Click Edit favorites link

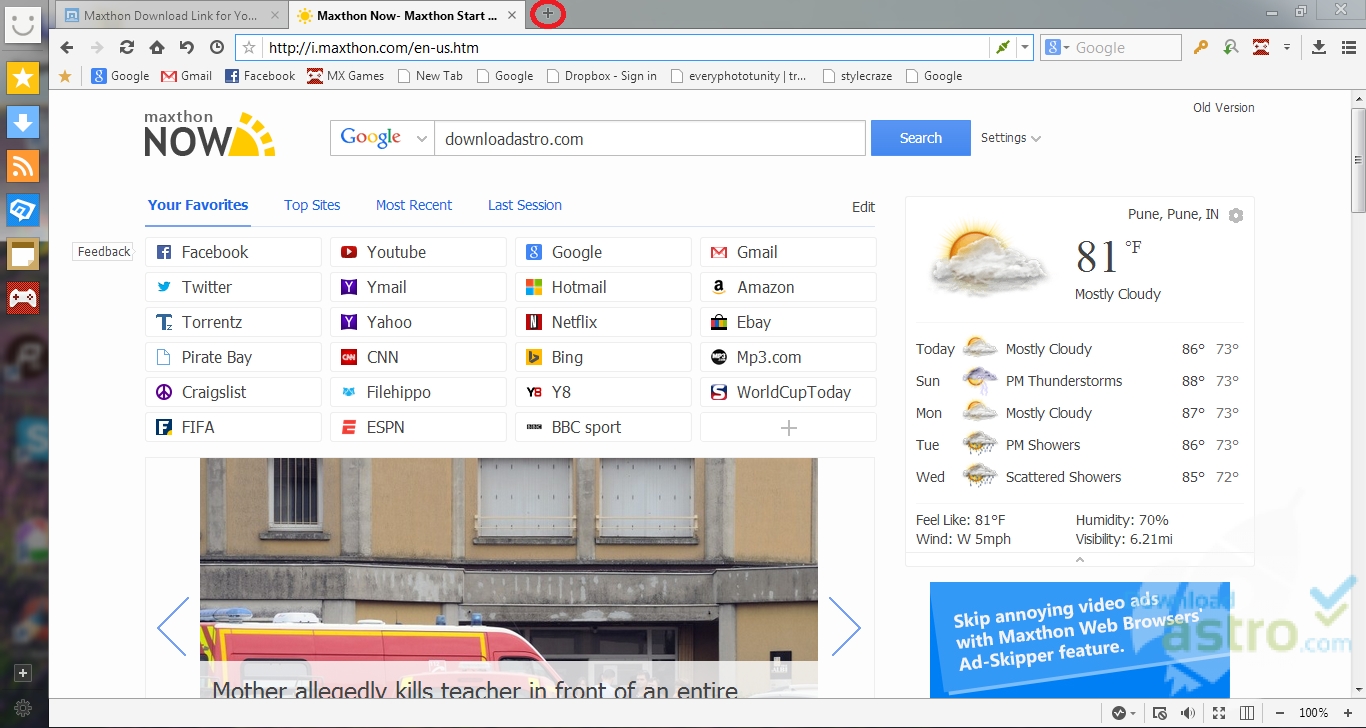click(863, 207)
